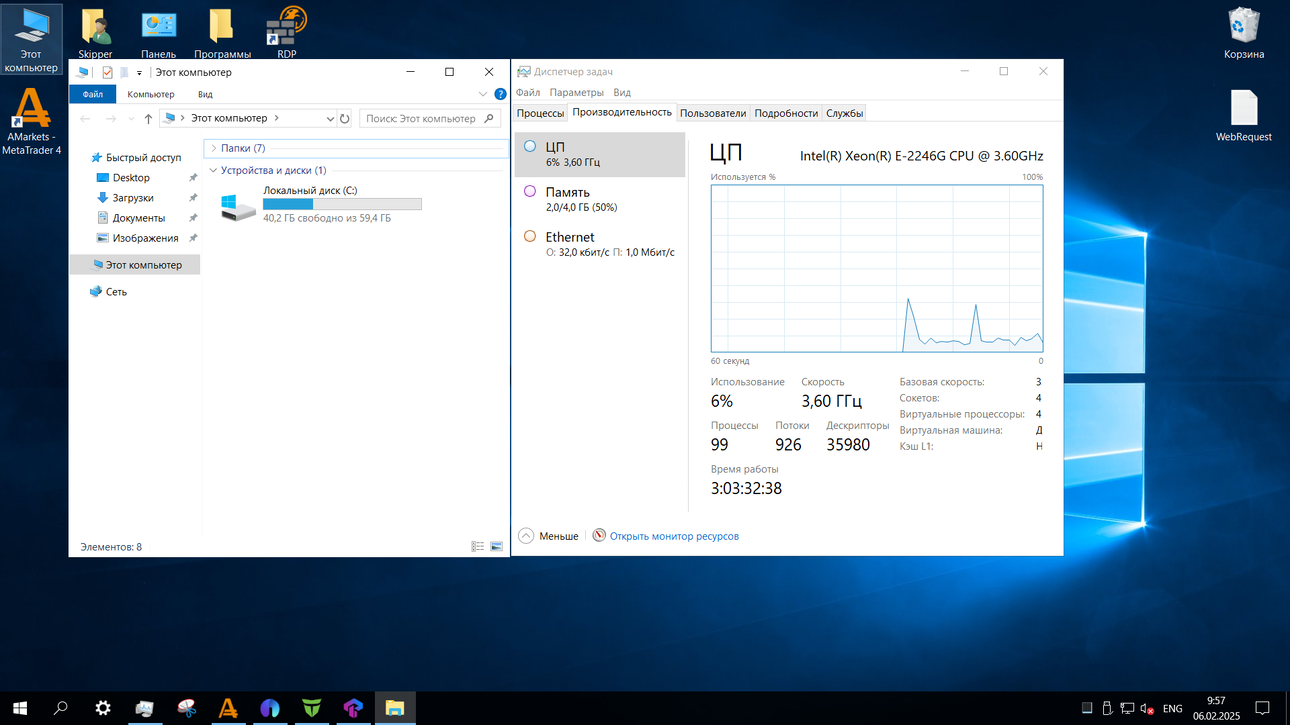
Task: Click the New folder quick access icon in Explorer
Action: 124,72
